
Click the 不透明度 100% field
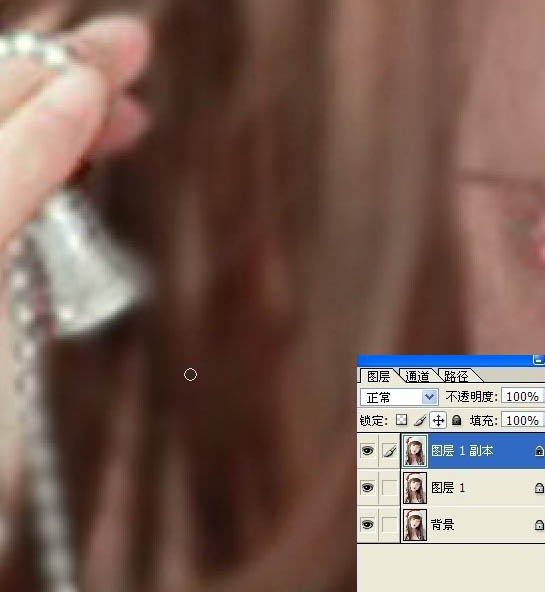point(523,397)
